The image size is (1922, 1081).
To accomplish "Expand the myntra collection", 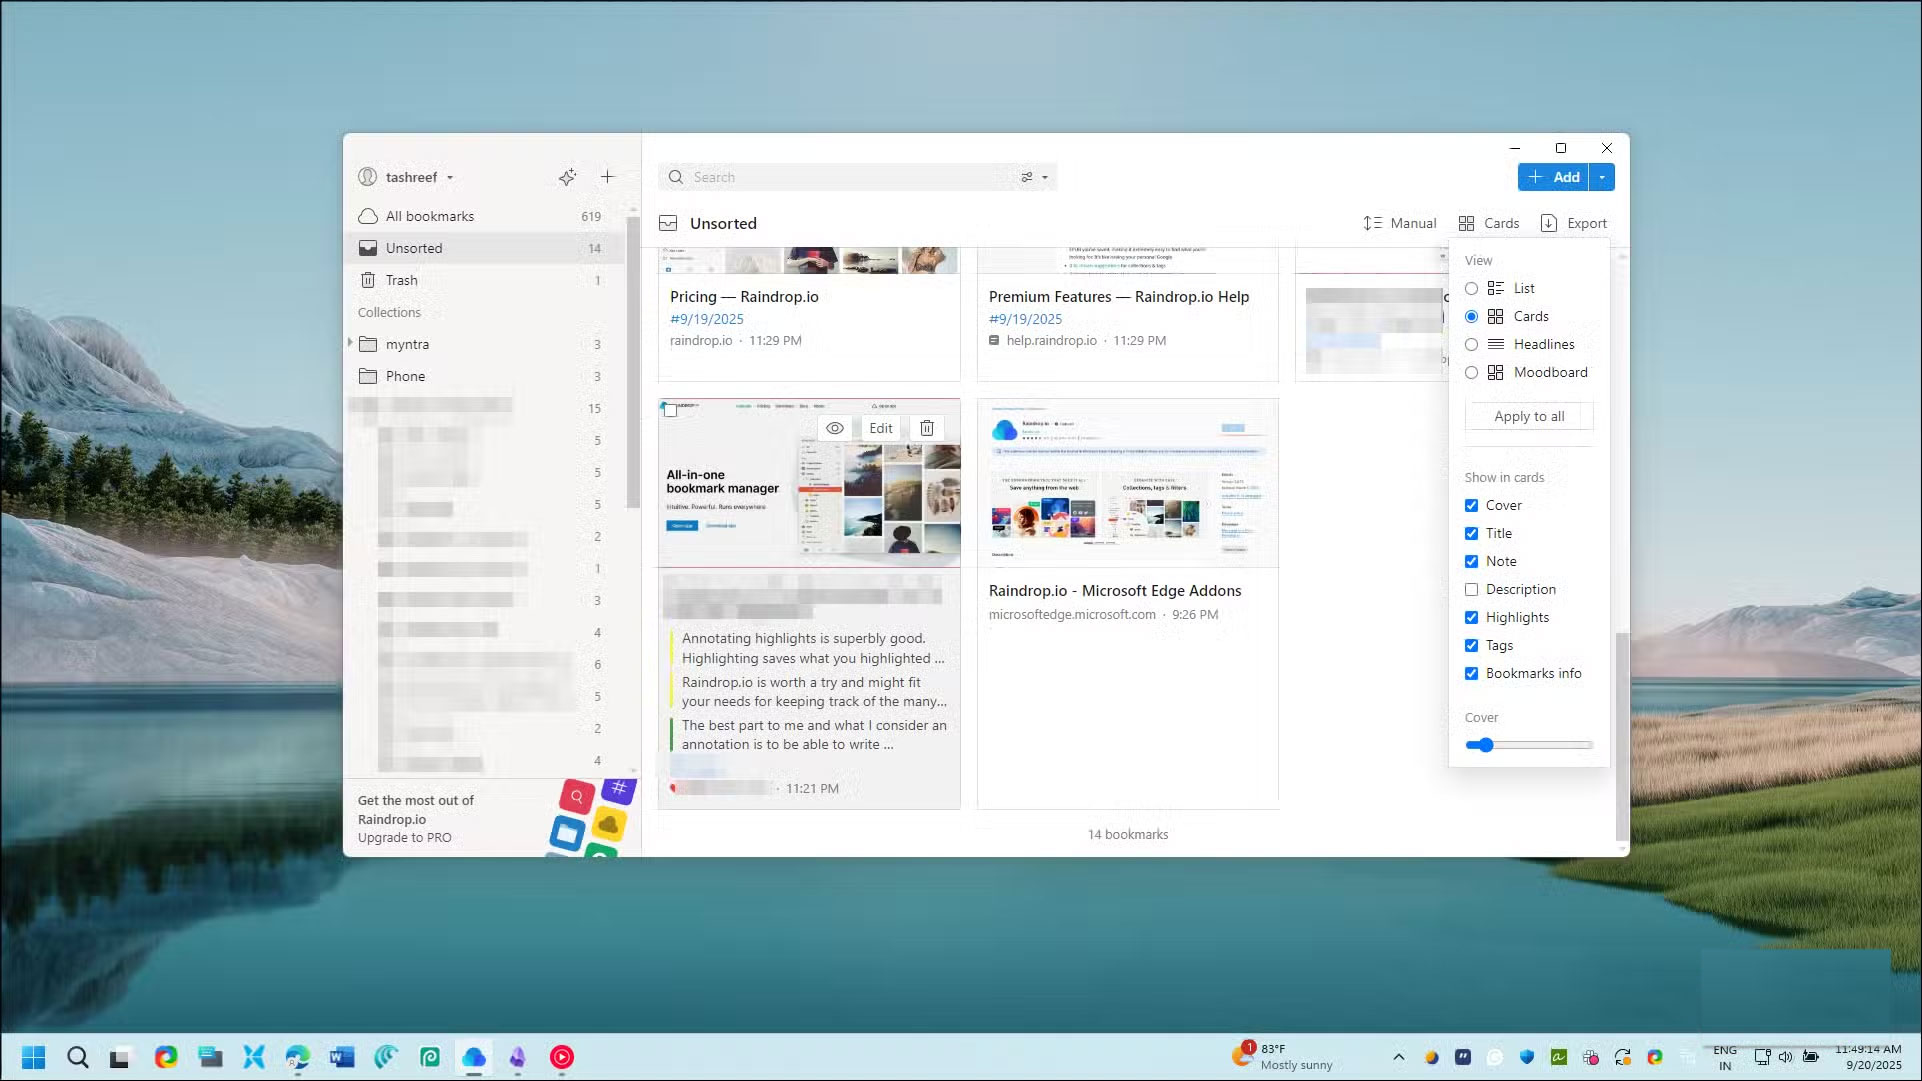I will click(x=352, y=344).
